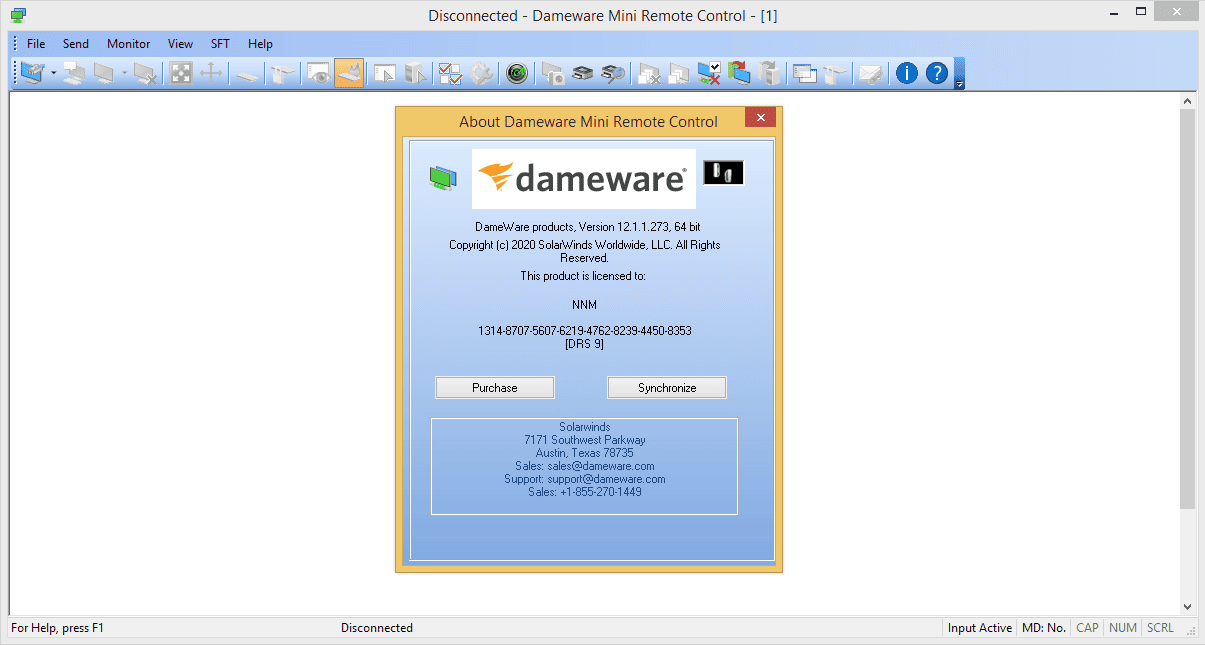Click the greyed two-computers toolbar icon

pos(74,73)
